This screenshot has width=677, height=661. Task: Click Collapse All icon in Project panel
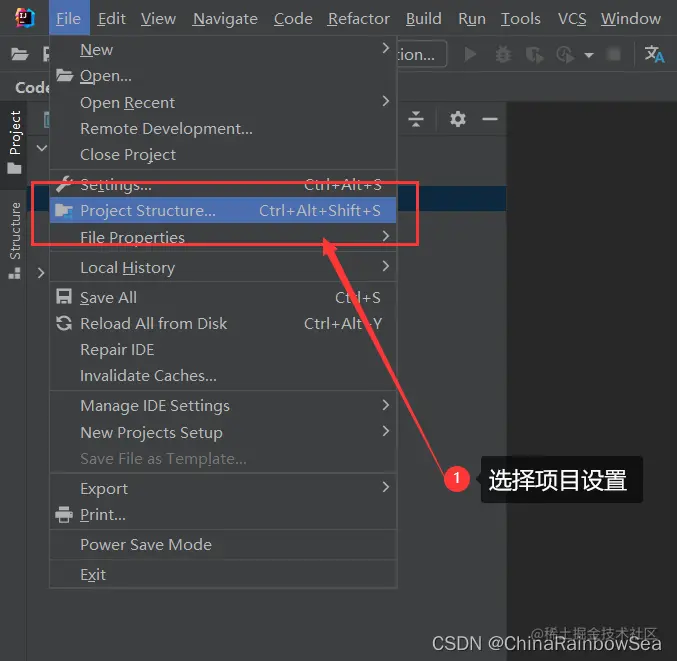(416, 119)
